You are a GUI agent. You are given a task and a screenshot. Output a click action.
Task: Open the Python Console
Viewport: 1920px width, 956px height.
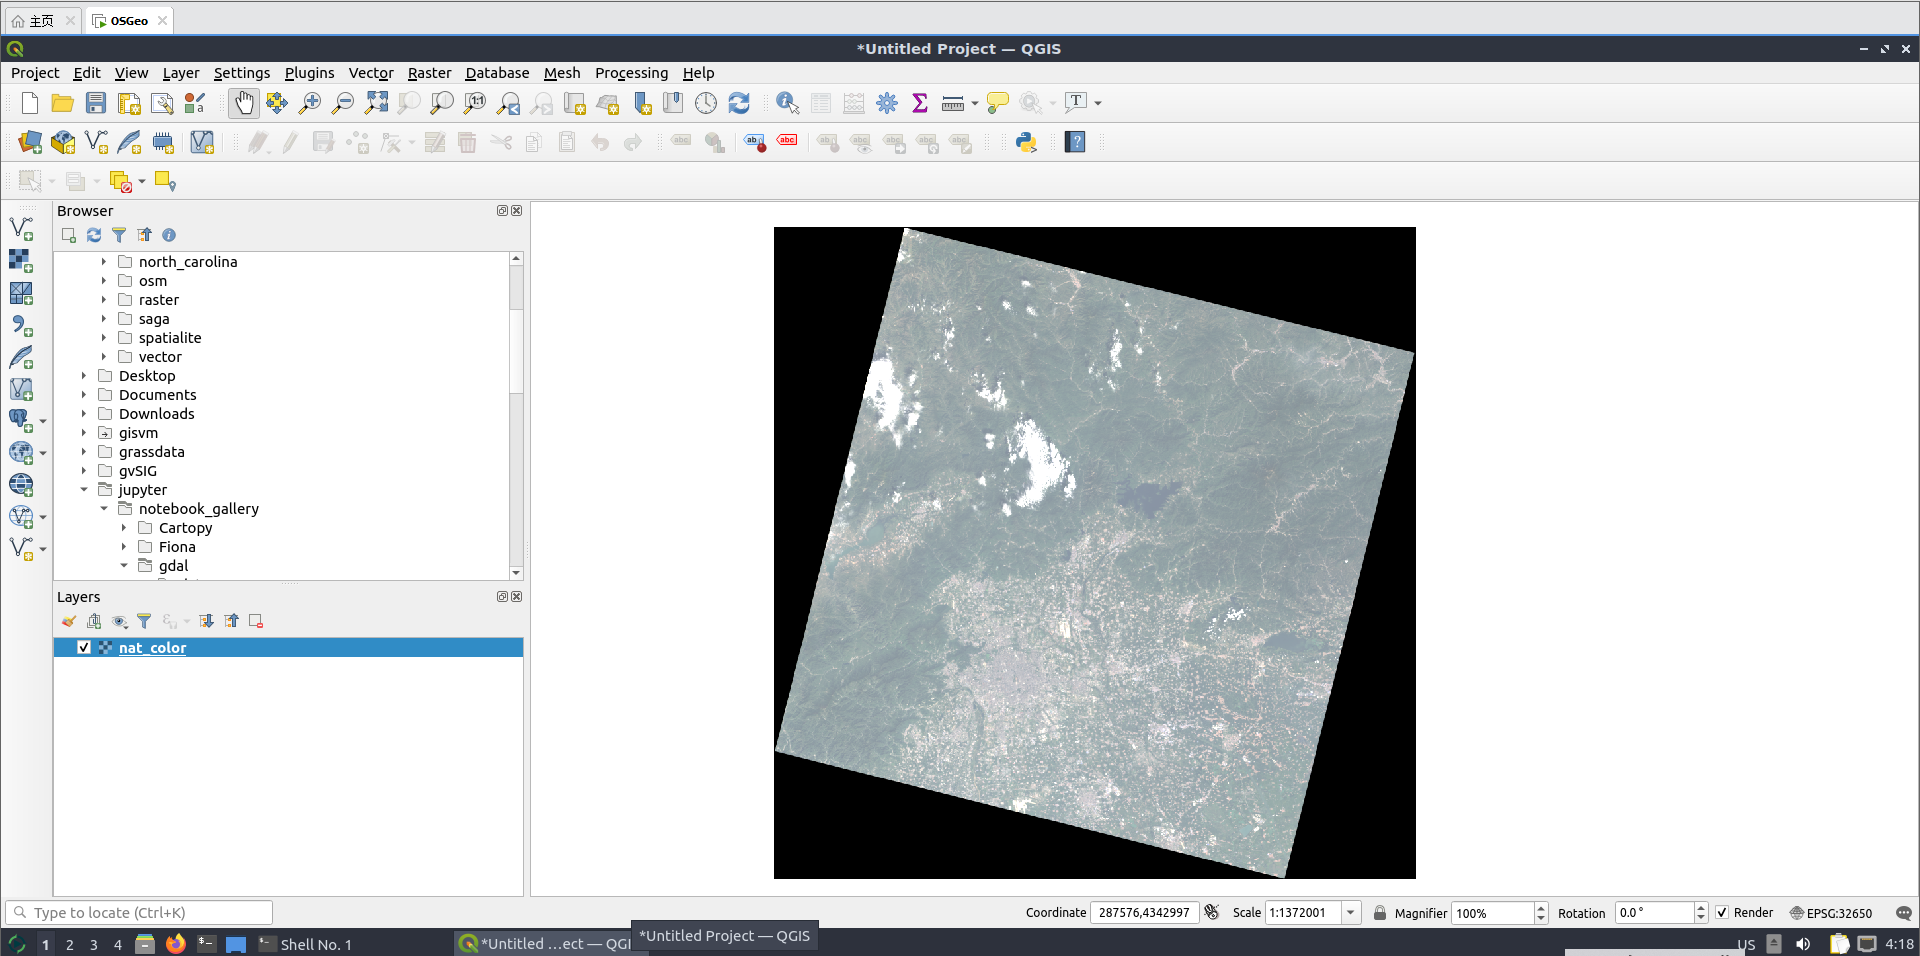(1026, 142)
